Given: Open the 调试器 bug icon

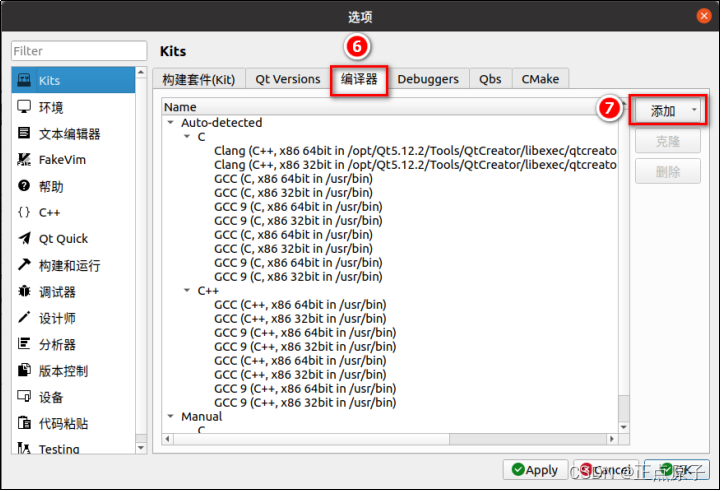Looking at the screenshot, I should click(24, 291).
